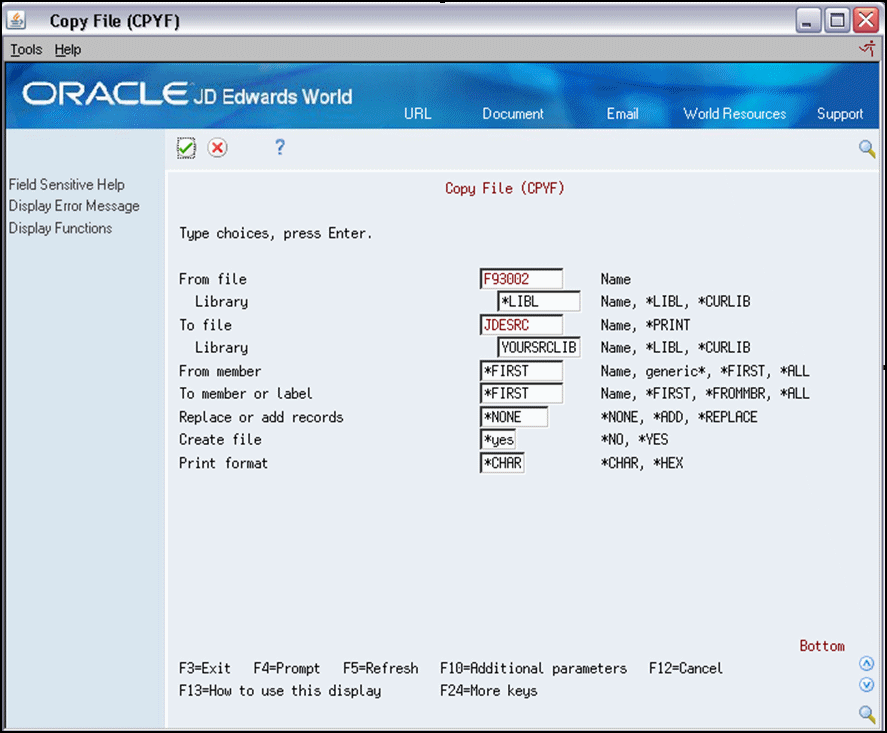The width and height of the screenshot is (887, 733).
Task: Maximize the Copy File window
Action: coord(837,21)
